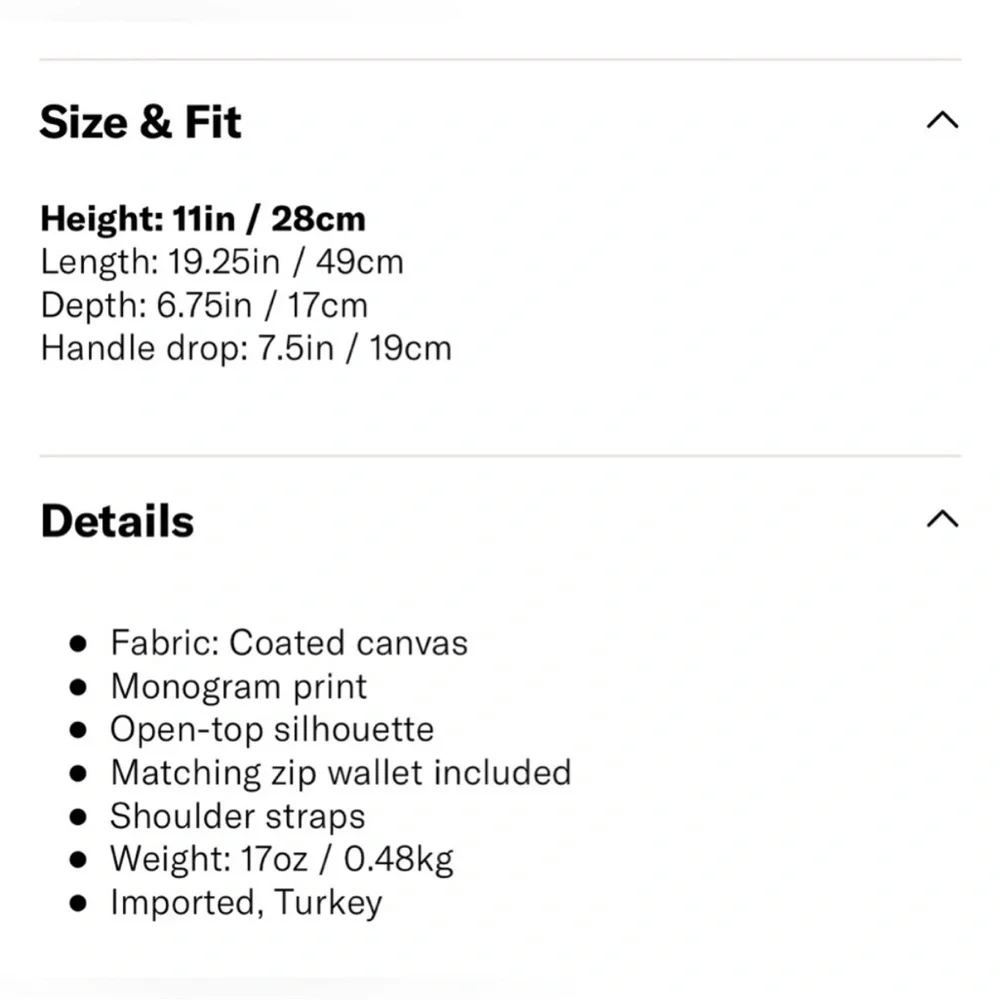Select the Height 11in / 28cm line
Image resolution: width=1000 pixels, height=1000 pixels.
203,219
